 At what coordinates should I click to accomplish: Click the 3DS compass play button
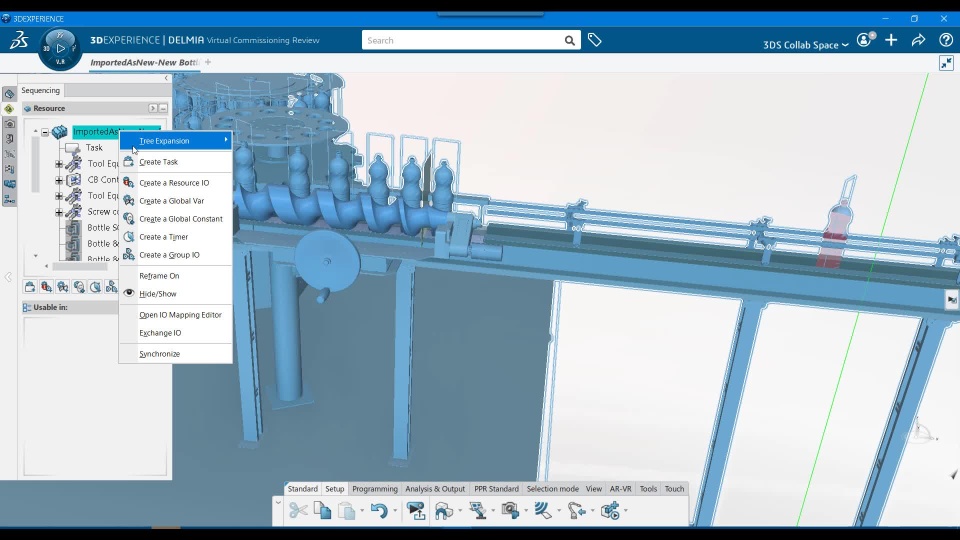[x=60, y=48]
